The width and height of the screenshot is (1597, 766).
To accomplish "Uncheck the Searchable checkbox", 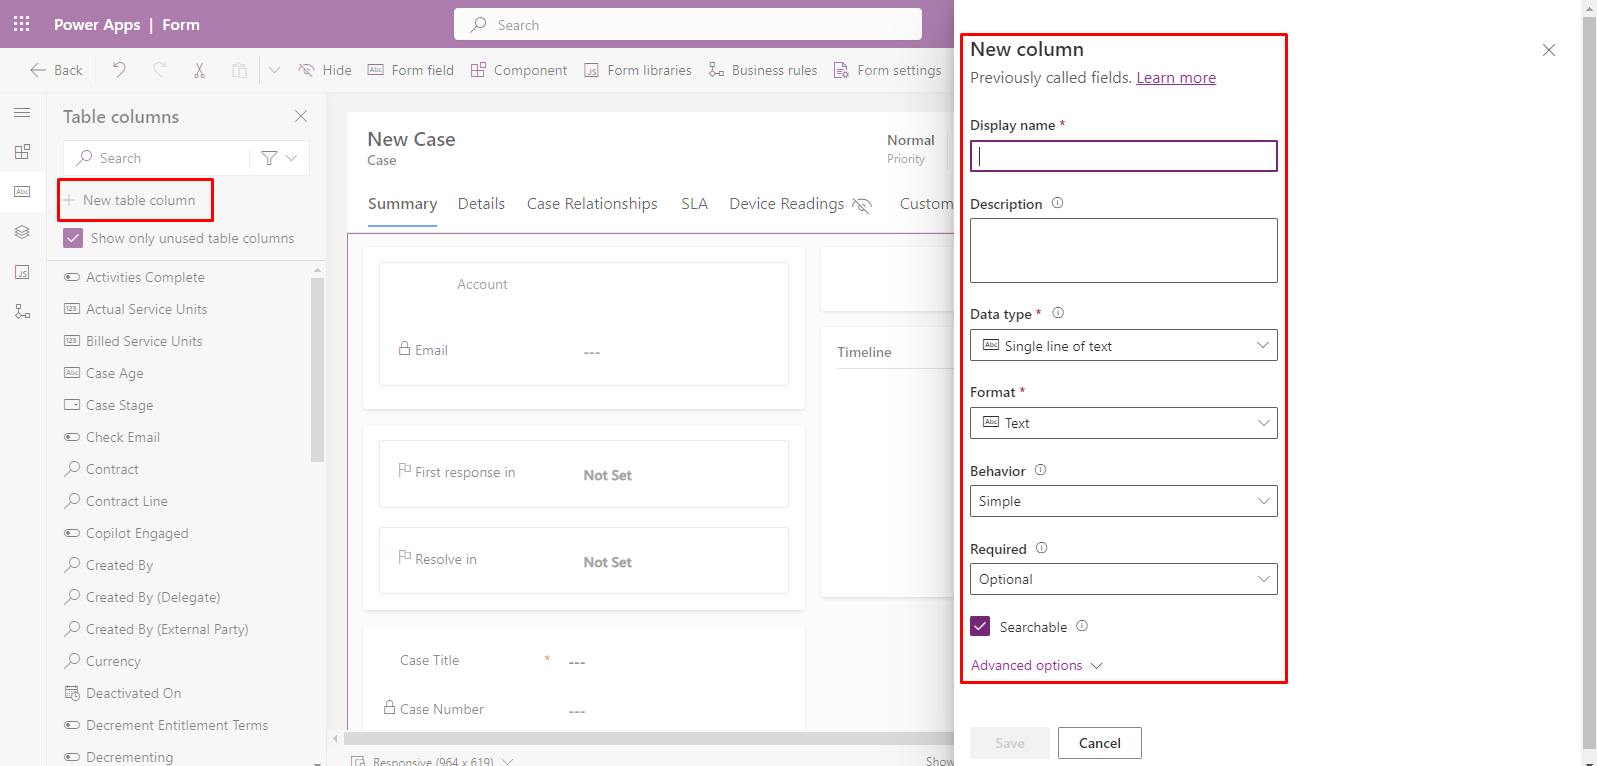I will tap(980, 626).
